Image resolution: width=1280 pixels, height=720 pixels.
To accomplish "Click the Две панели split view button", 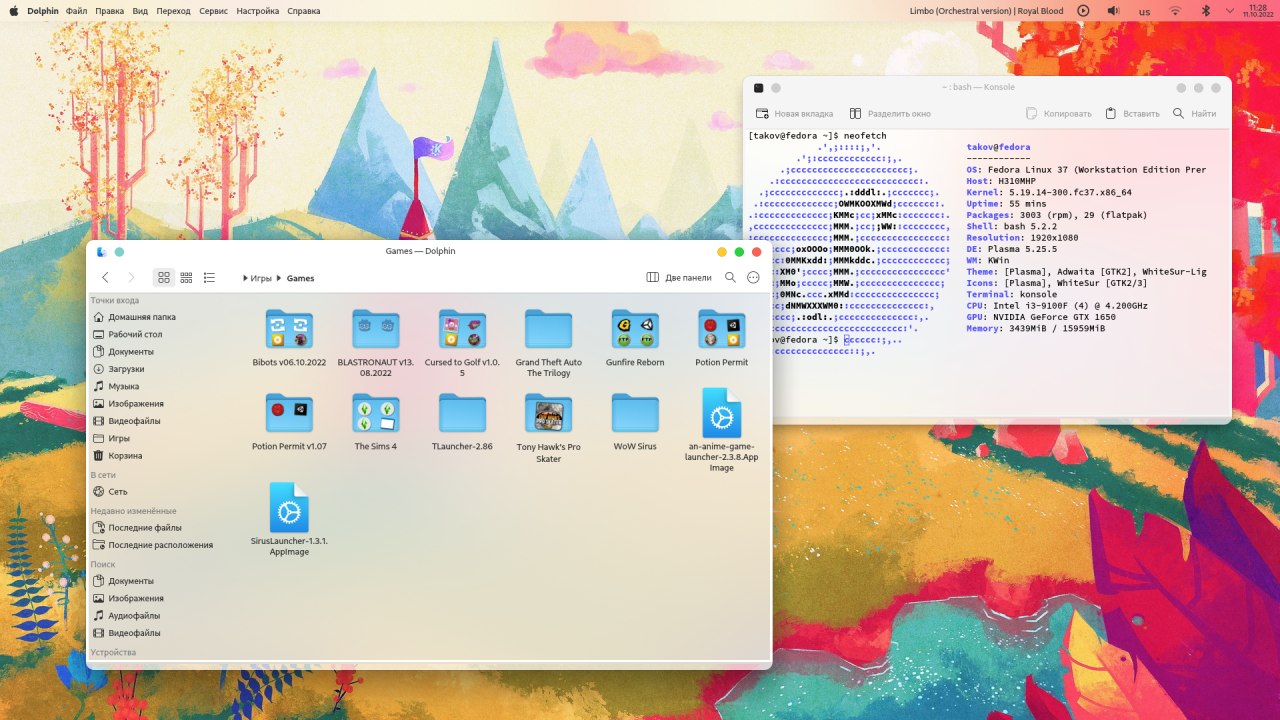I will [x=680, y=277].
